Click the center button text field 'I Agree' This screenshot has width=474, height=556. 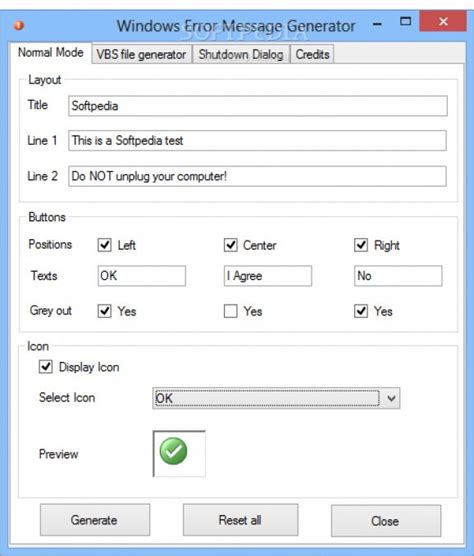coord(268,276)
